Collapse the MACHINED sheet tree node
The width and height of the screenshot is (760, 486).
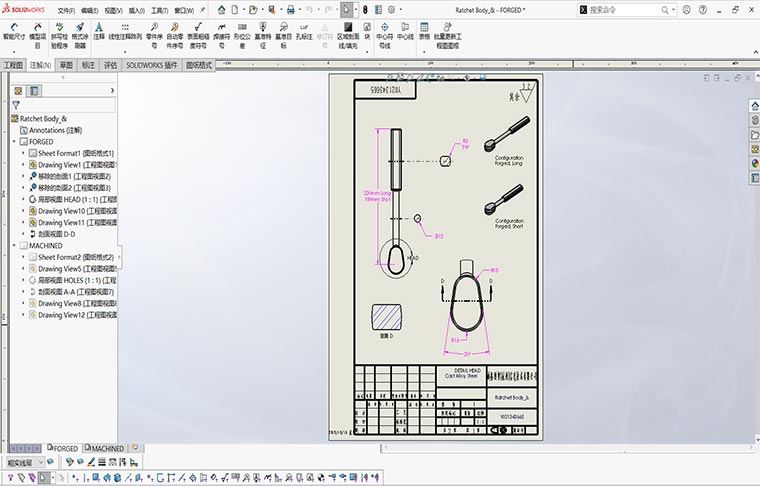pos(14,245)
